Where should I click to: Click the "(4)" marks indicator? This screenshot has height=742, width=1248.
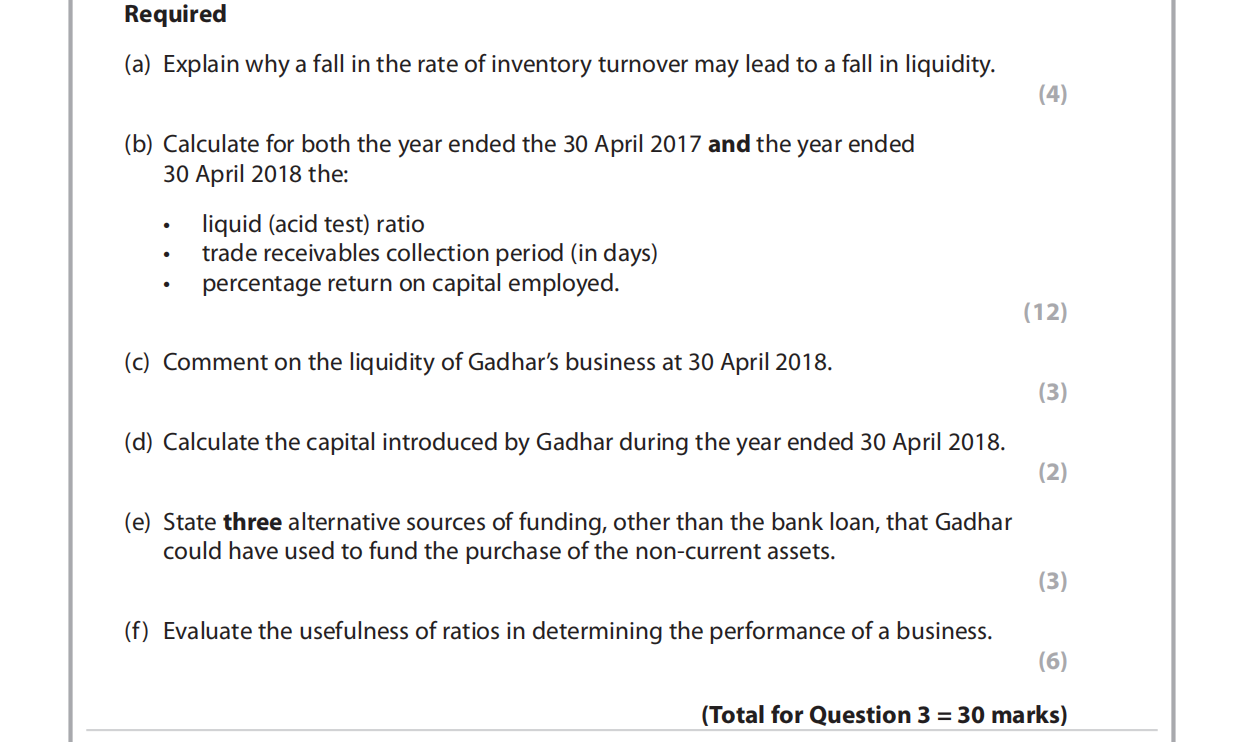(1052, 95)
